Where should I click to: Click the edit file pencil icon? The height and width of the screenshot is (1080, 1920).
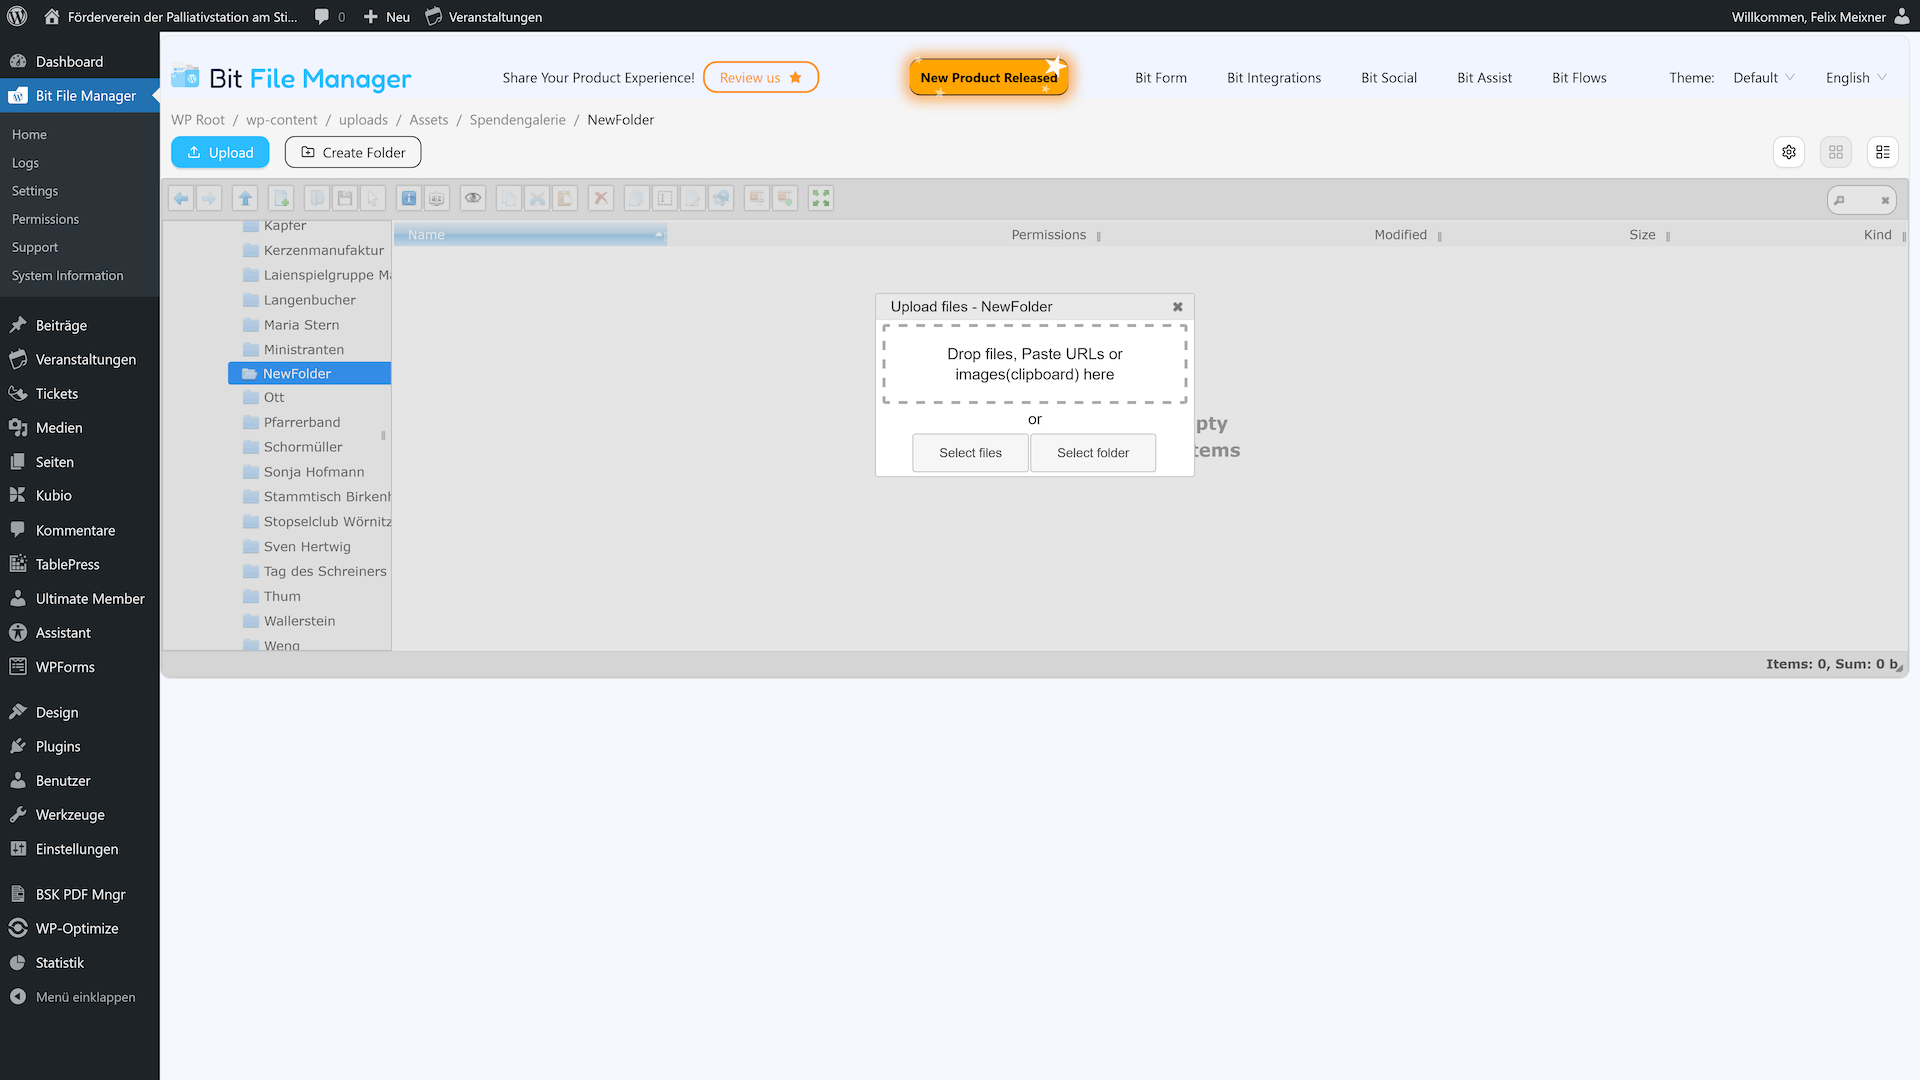(693, 198)
